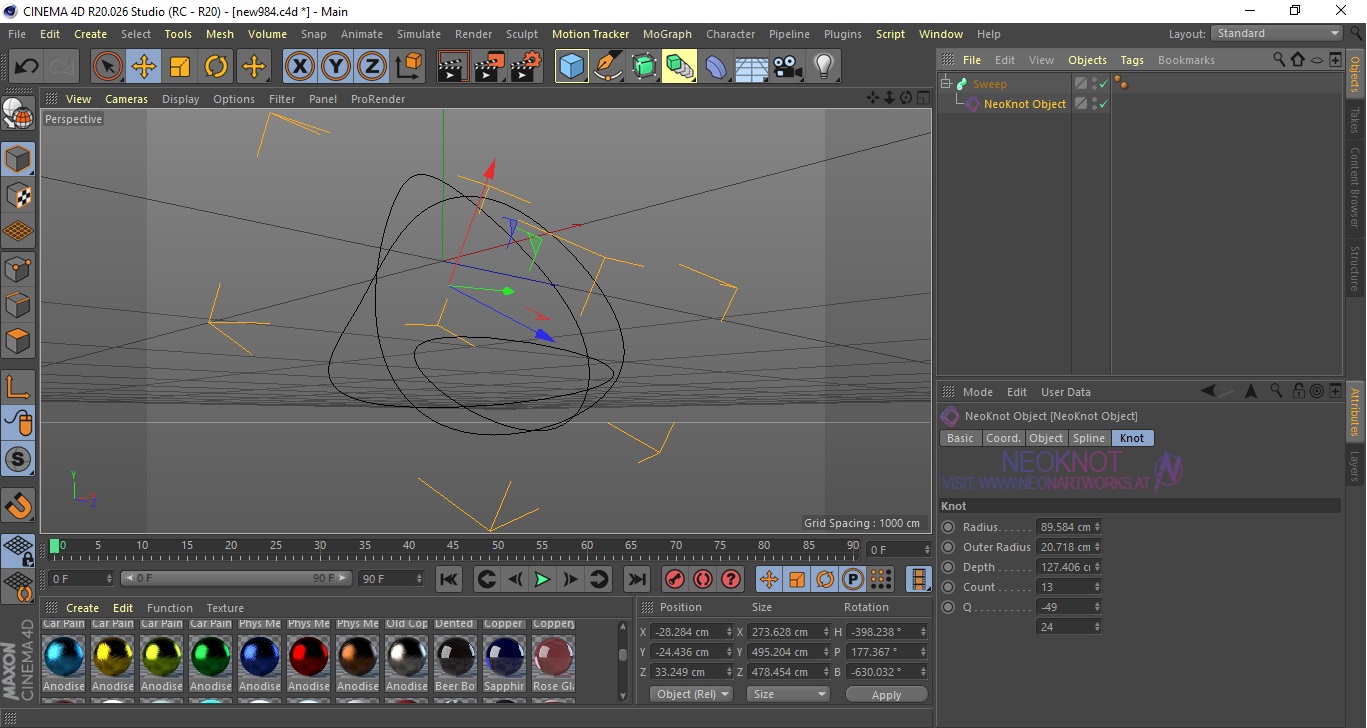Play the animation forwards
The image size is (1367, 728).
(542, 579)
